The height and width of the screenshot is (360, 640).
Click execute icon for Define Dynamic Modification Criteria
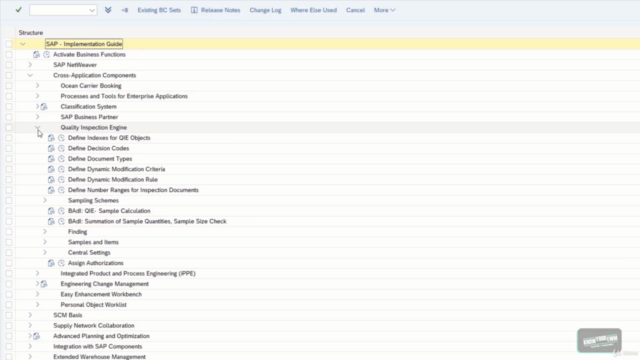click(61, 169)
